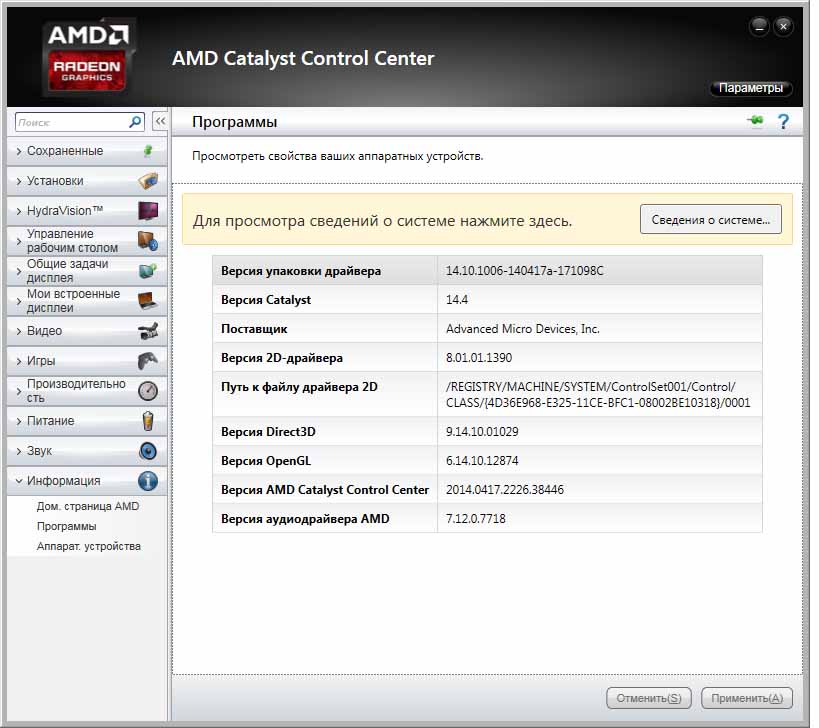Click the 2D driver version 8.01.01.1390
The height and width of the screenshot is (728, 819).
pyautogui.click(x=478, y=358)
